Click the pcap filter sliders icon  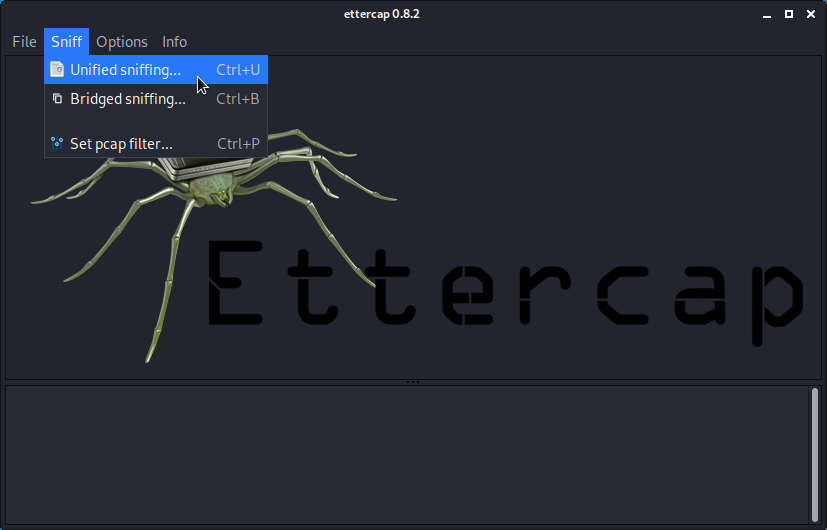tap(57, 143)
